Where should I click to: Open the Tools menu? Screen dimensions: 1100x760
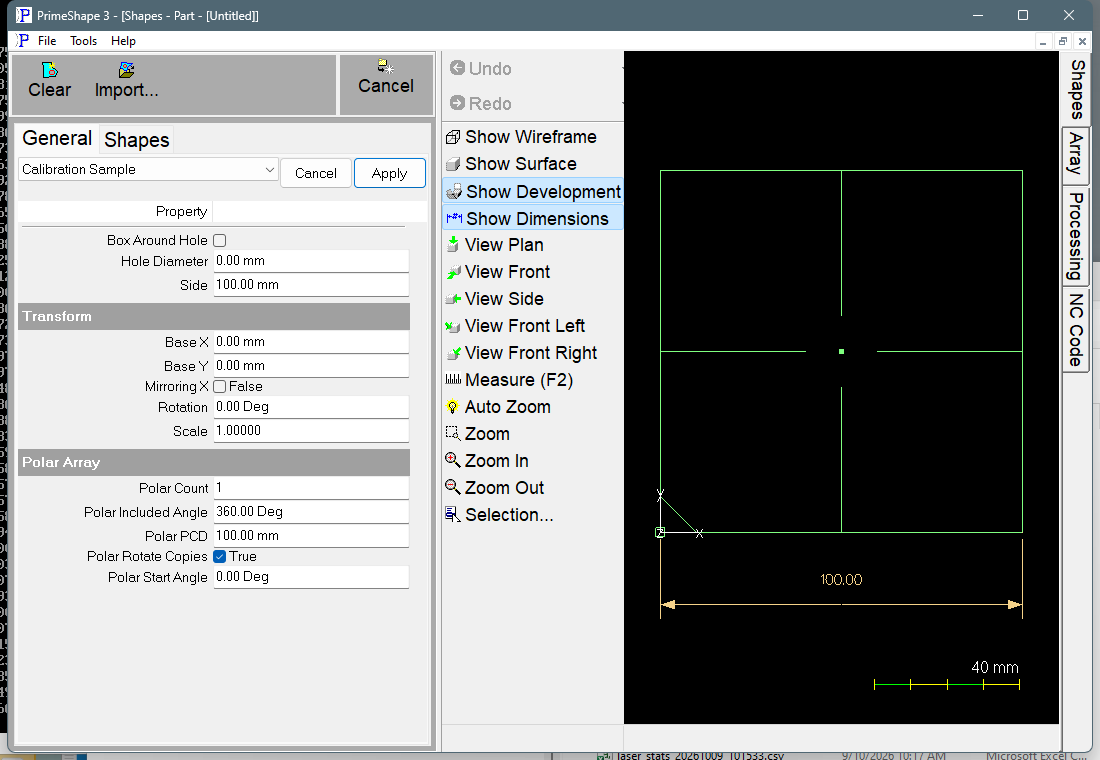(x=83, y=41)
